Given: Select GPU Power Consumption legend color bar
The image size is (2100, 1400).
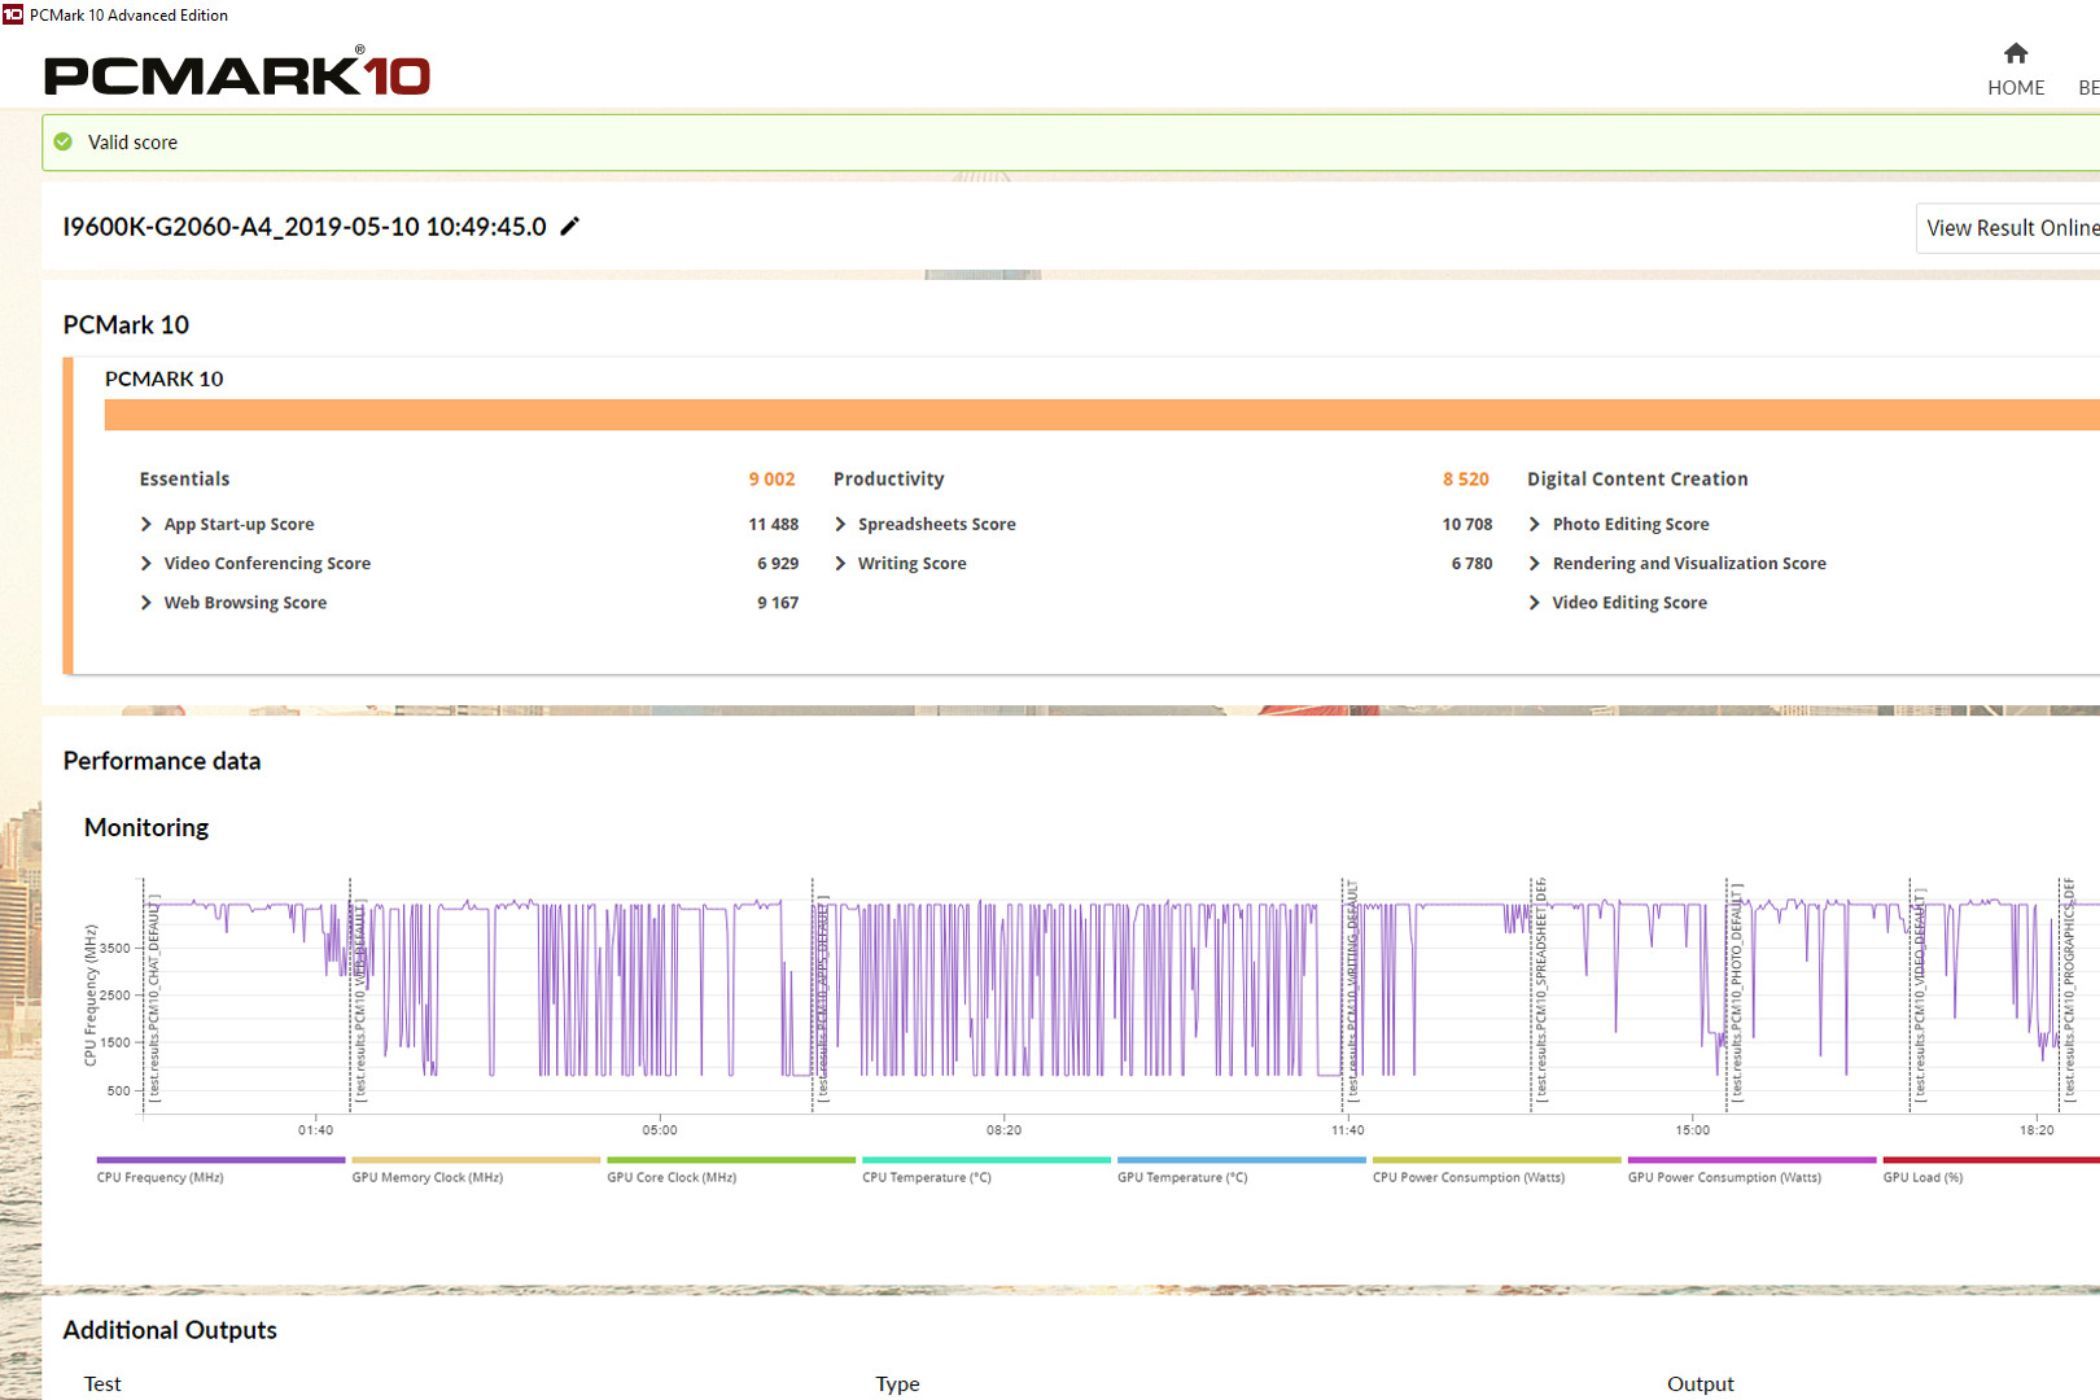Looking at the screenshot, I should [1751, 1160].
